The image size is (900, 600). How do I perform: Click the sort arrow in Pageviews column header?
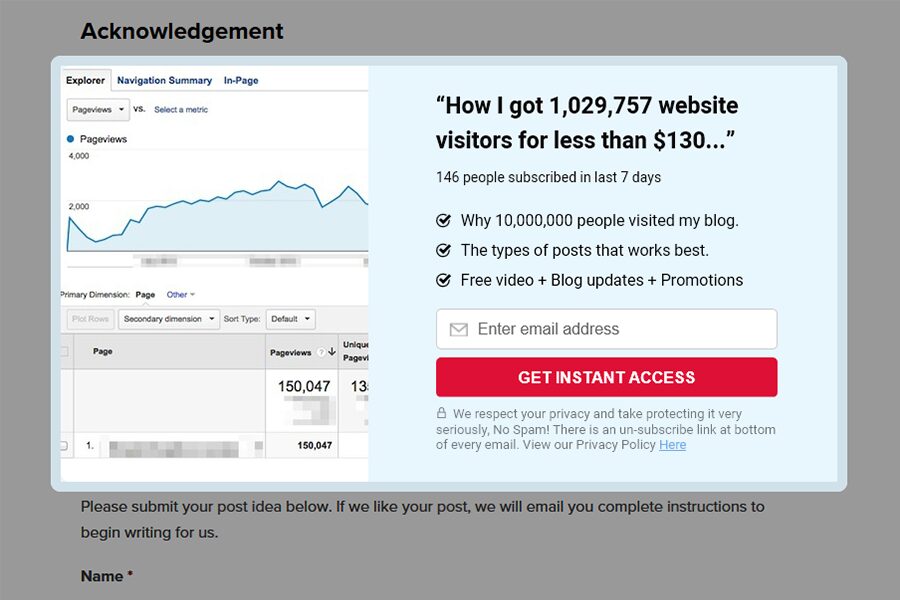coord(332,352)
